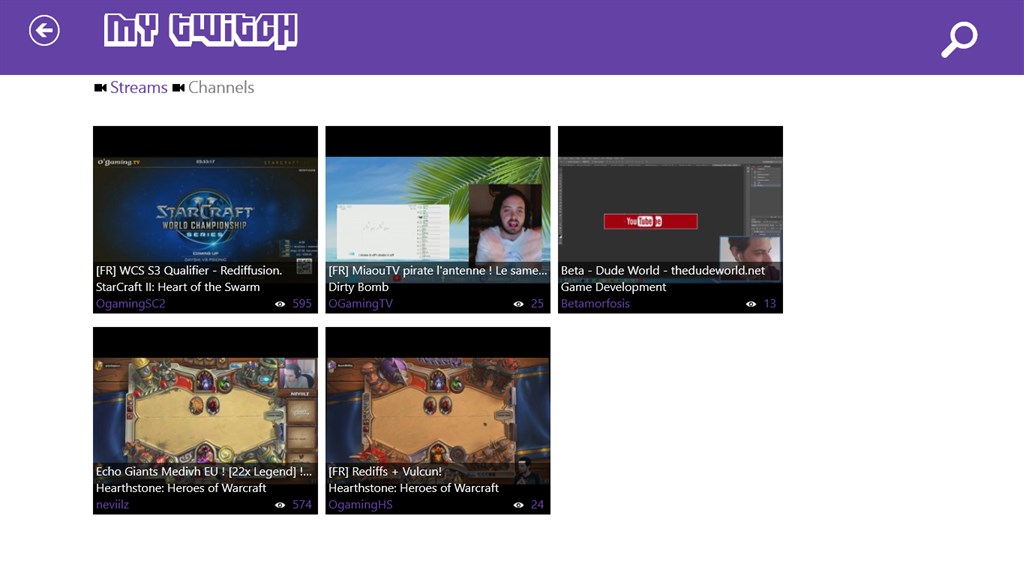Click the title '[FR] MiaouTV pirate l'antenne'

tap(438, 270)
